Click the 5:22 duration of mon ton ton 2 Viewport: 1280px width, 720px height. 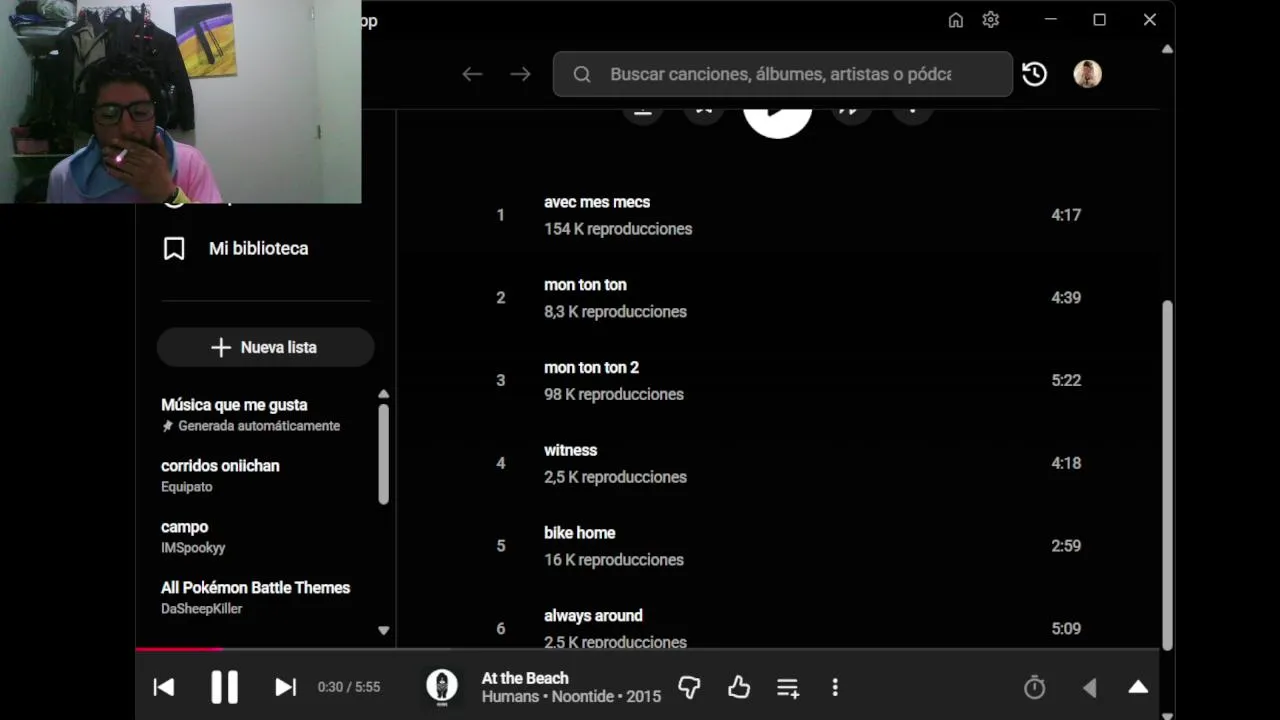[x=1066, y=380]
